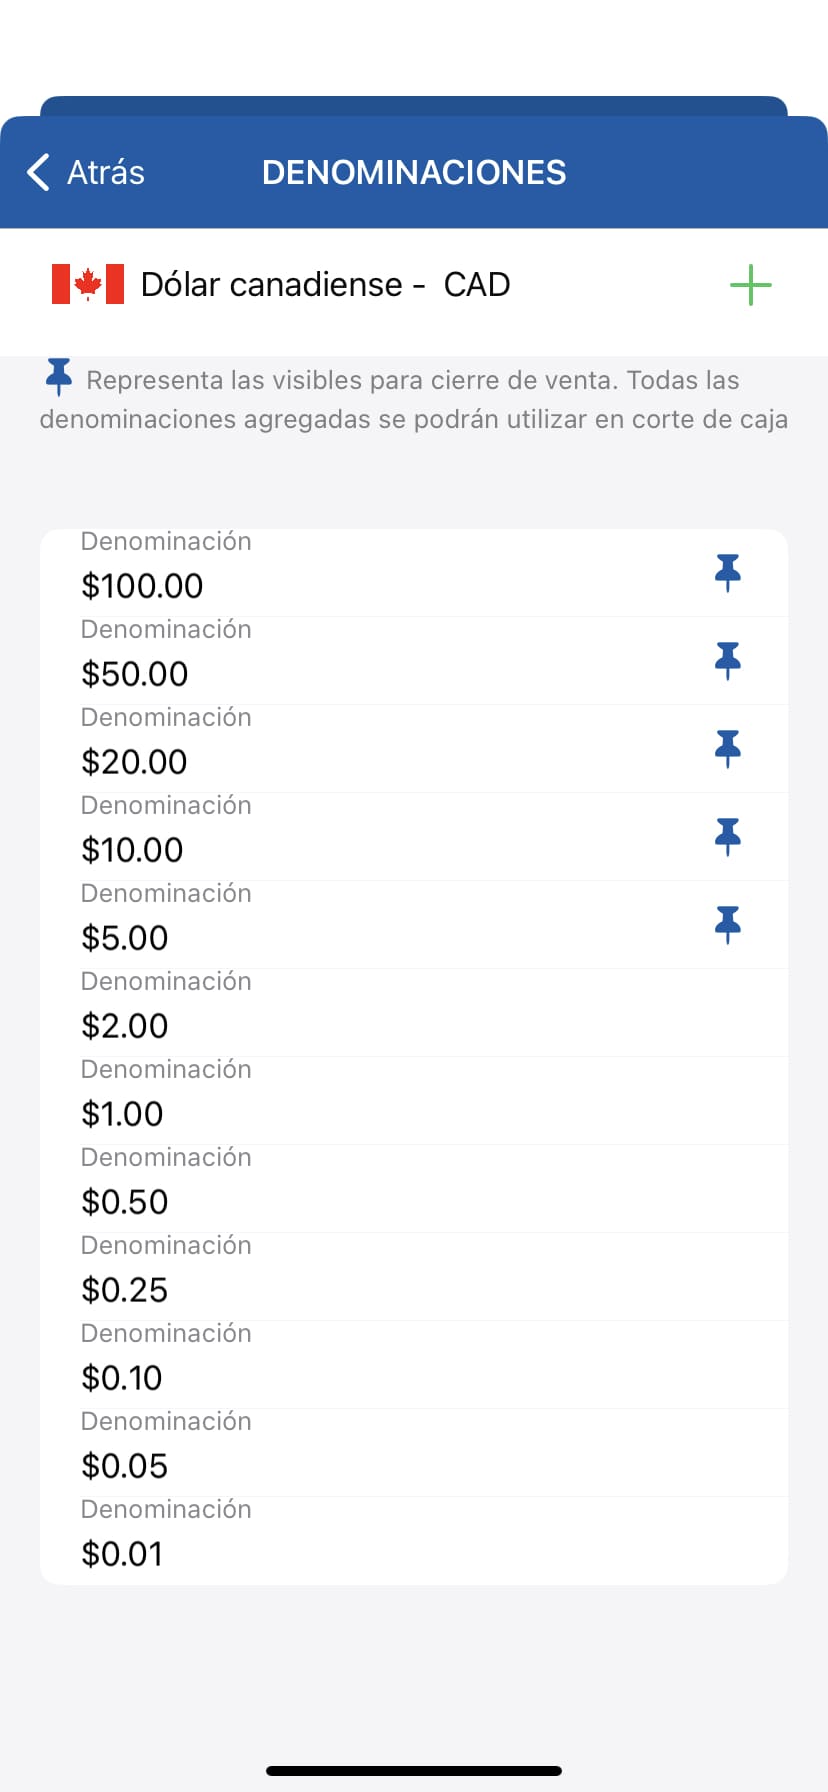828x1792 pixels.
Task: Select the Dólar canadiense - CAD currency label
Action: [x=325, y=285]
